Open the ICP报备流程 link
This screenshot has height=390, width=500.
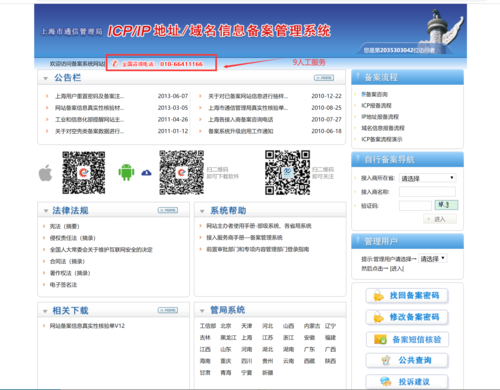point(377,106)
